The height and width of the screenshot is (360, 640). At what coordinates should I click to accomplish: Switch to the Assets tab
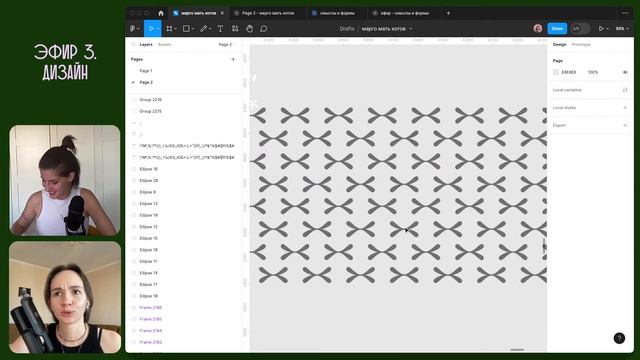(164, 44)
